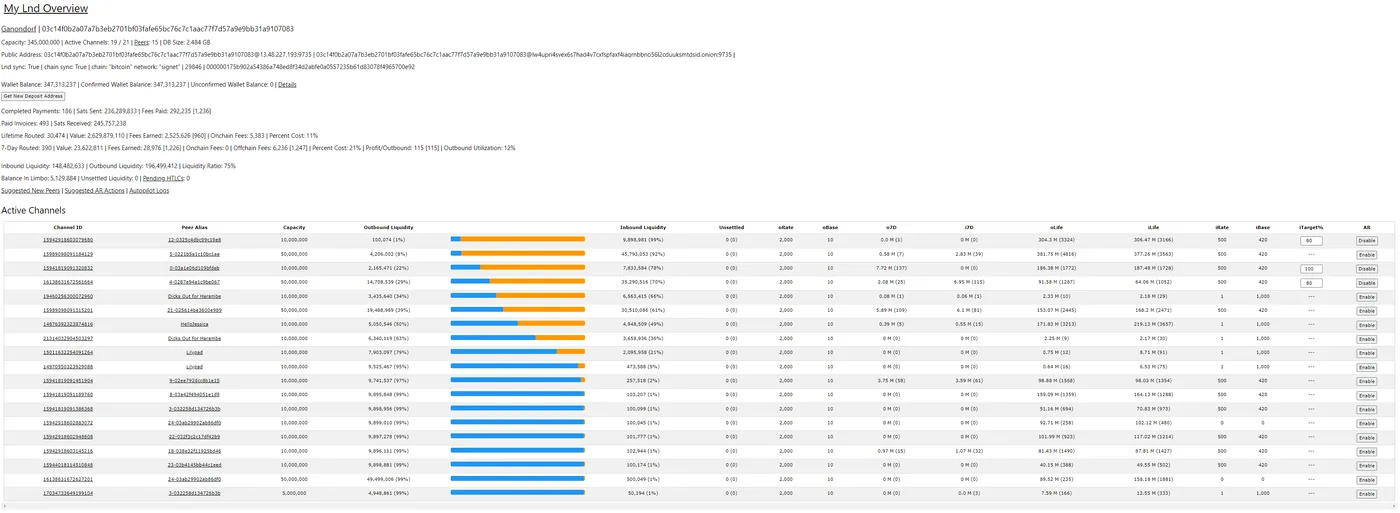Open wallet balance Details link
The height and width of the screenshot is (513, 1400).
coord(287,85)
